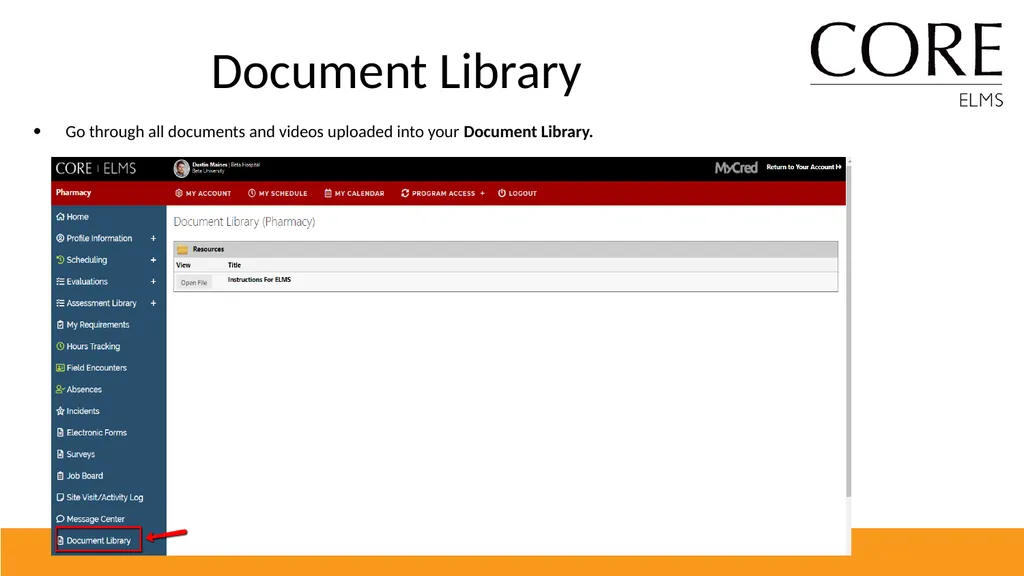
Task: Click the Message Center speech bubble icon
Action: point(60,519)
